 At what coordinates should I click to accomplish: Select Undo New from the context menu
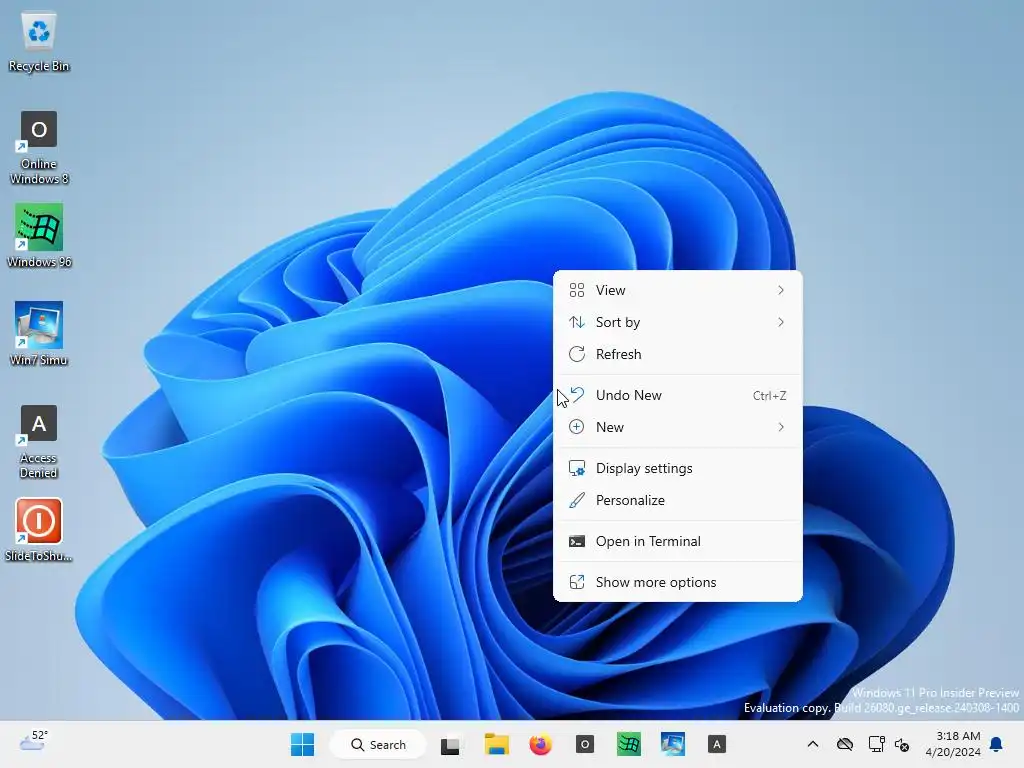[x=677, y=395]
